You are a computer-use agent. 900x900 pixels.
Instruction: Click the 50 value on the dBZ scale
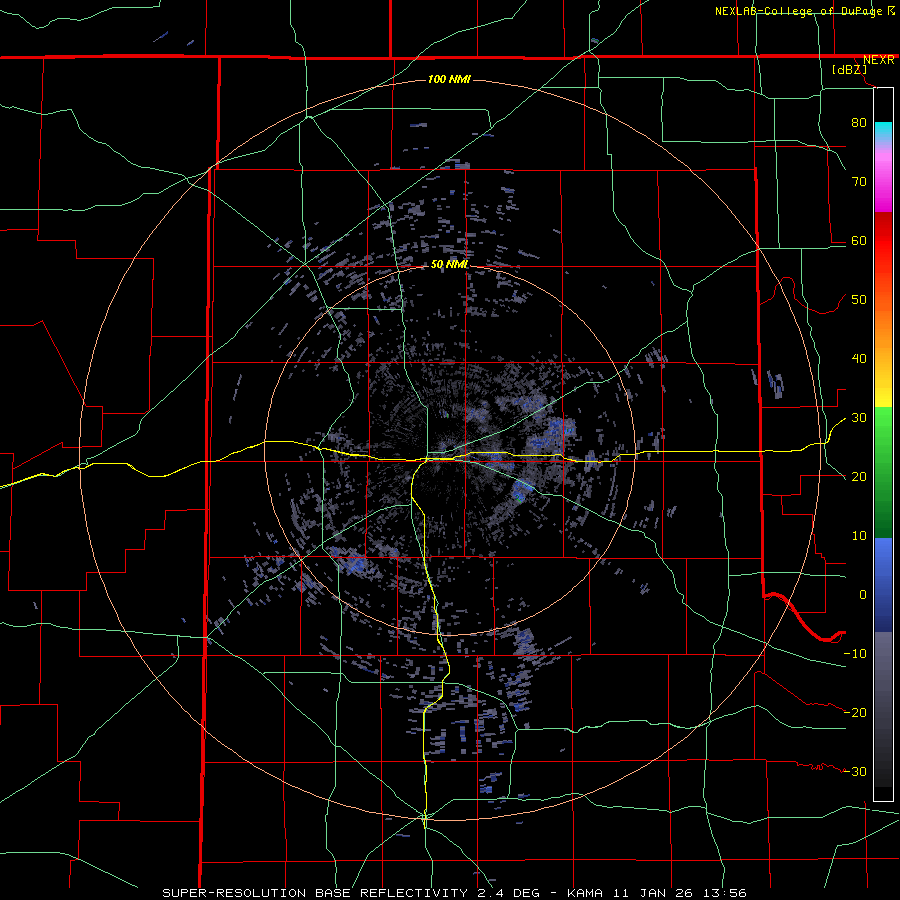(x=859, y=300)
